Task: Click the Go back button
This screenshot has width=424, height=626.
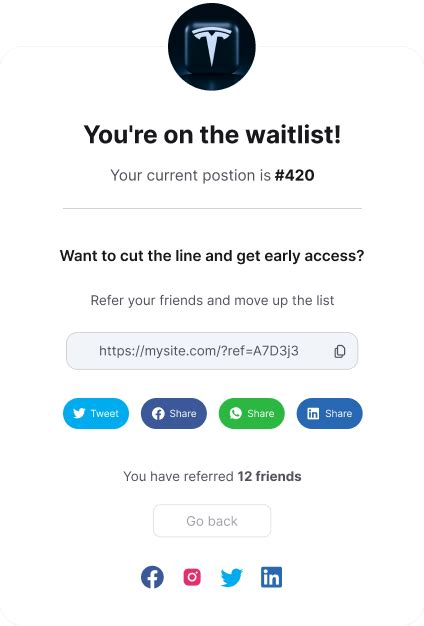Action: [212, 521]
